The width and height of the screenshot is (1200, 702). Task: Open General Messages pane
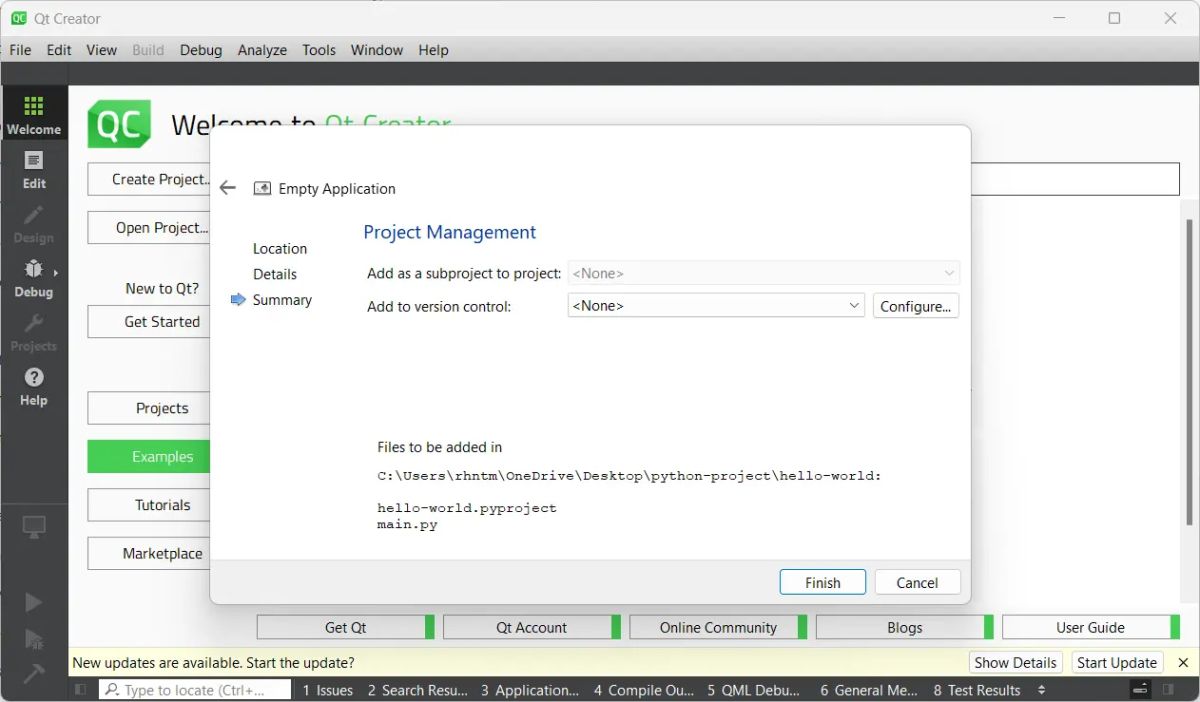pyautogui.click(x=869, y=690)
